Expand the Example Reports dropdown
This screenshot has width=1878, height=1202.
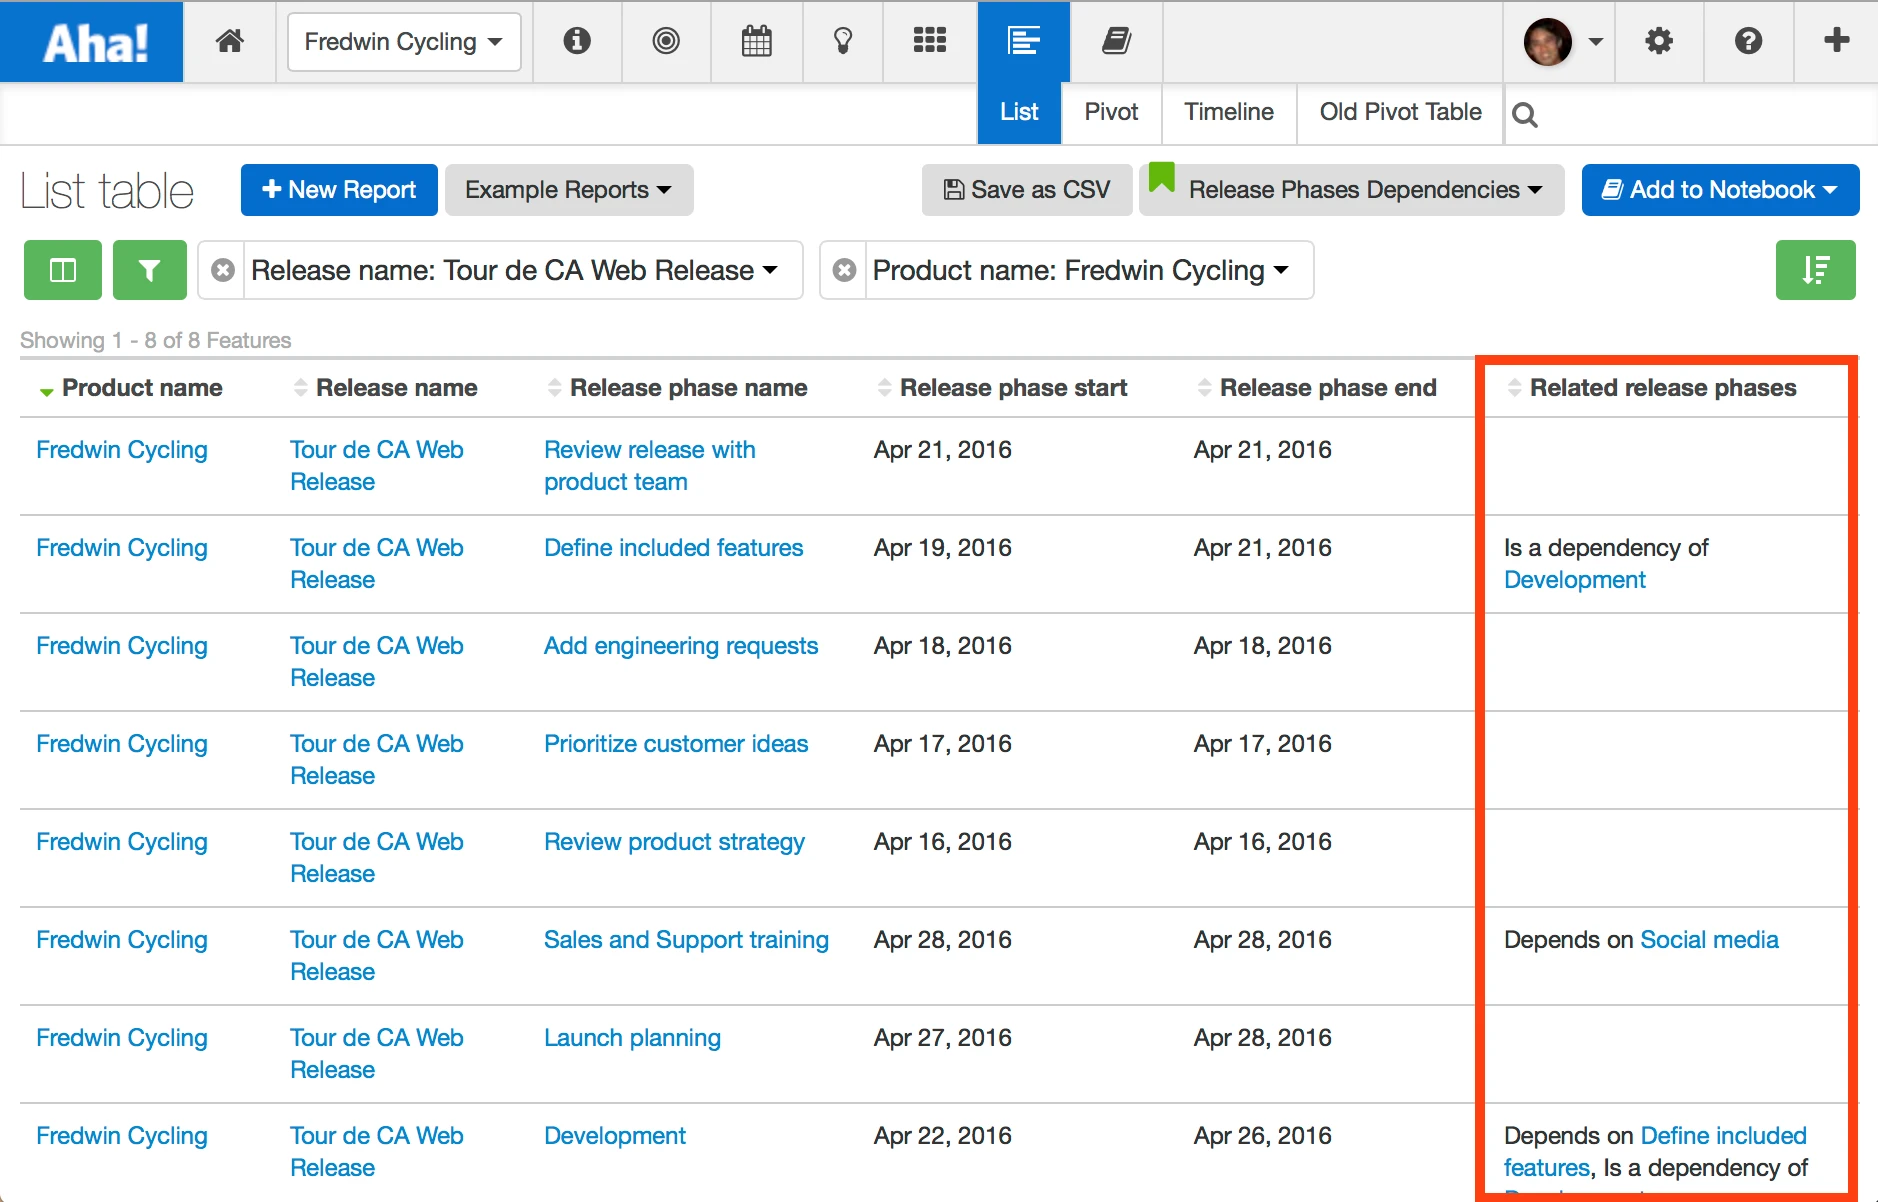point(568,190)
